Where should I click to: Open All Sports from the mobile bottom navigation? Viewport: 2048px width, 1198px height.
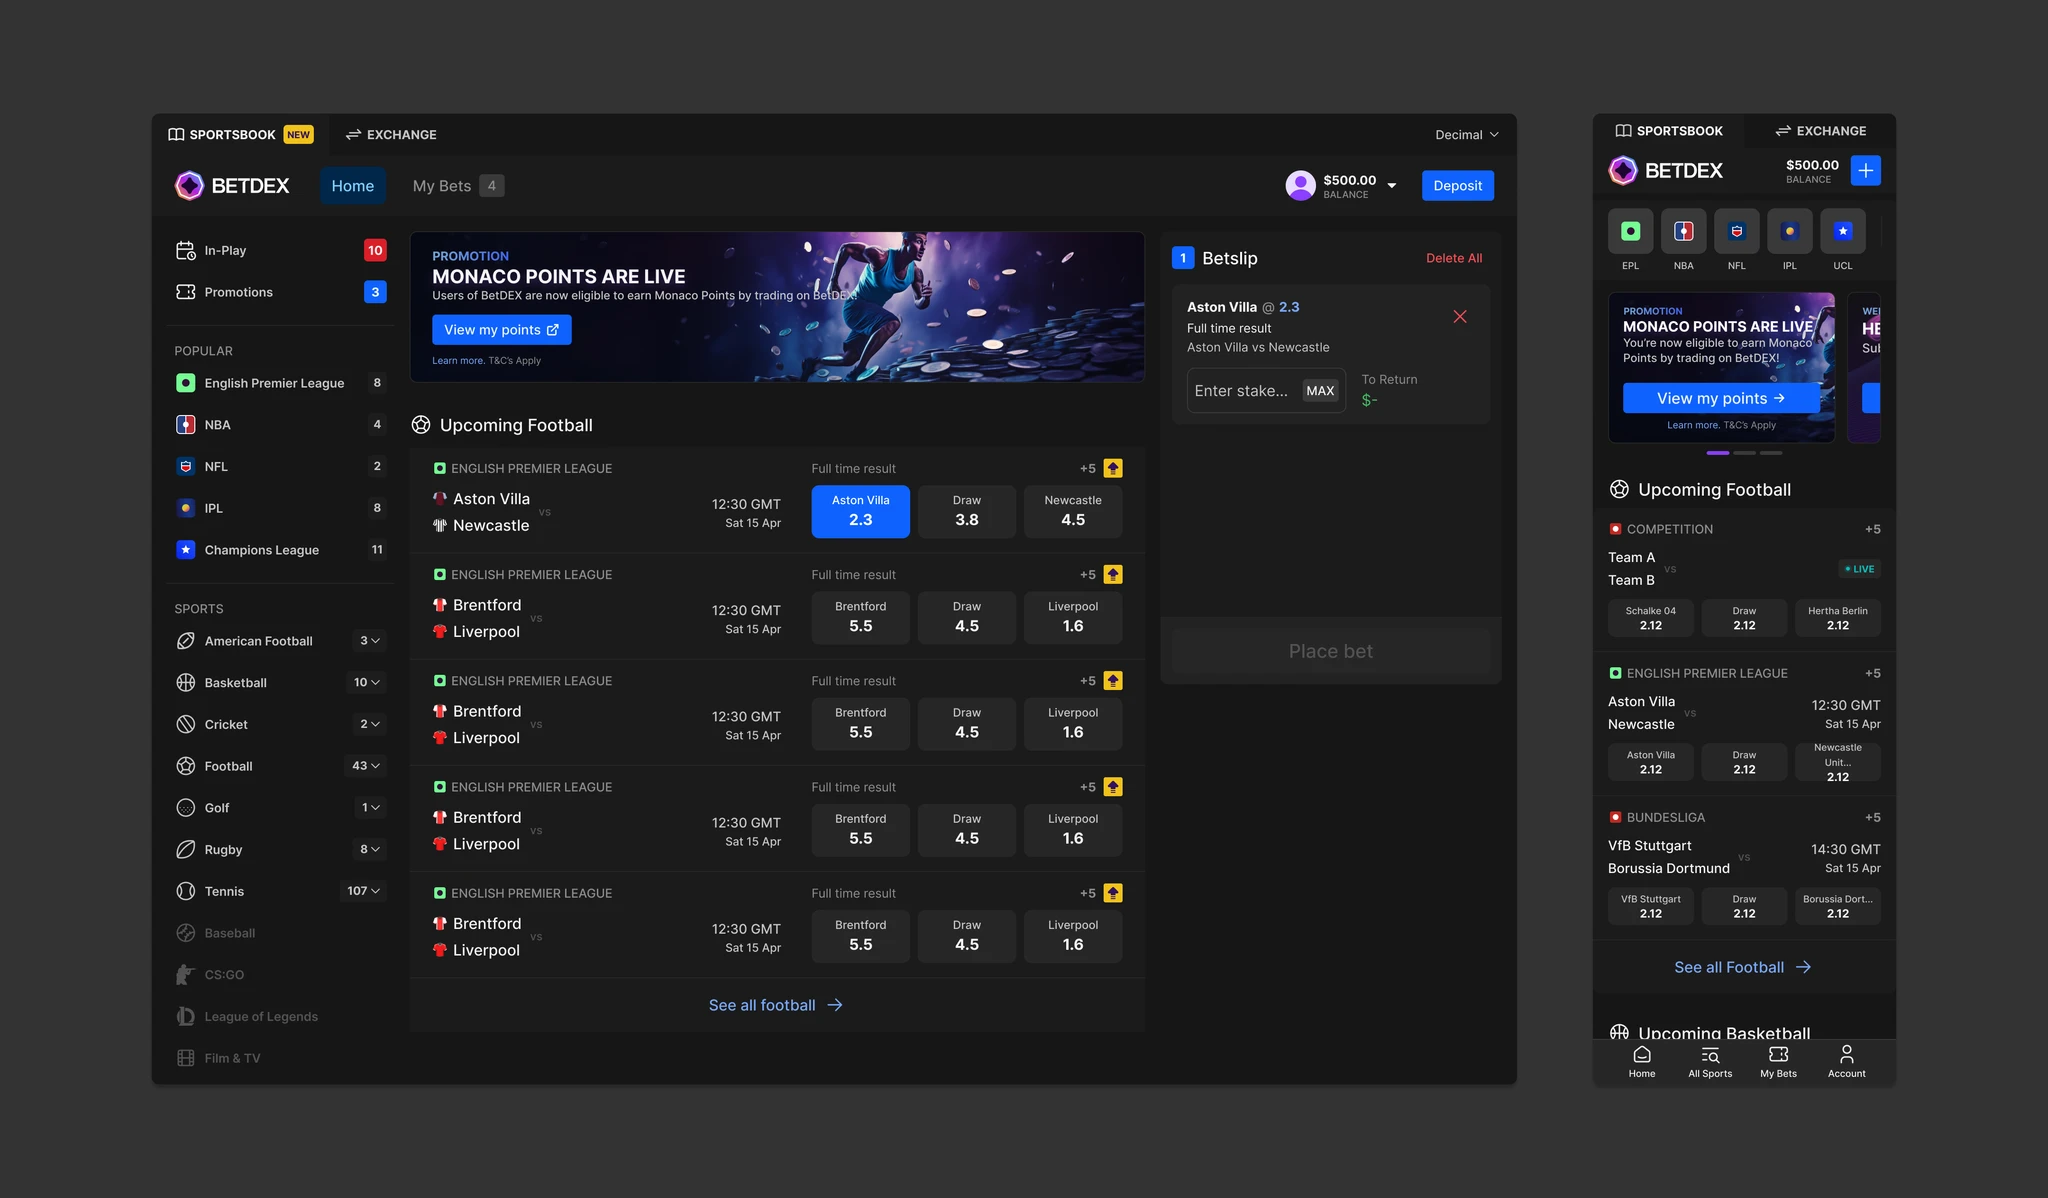coord(1710,1061)
